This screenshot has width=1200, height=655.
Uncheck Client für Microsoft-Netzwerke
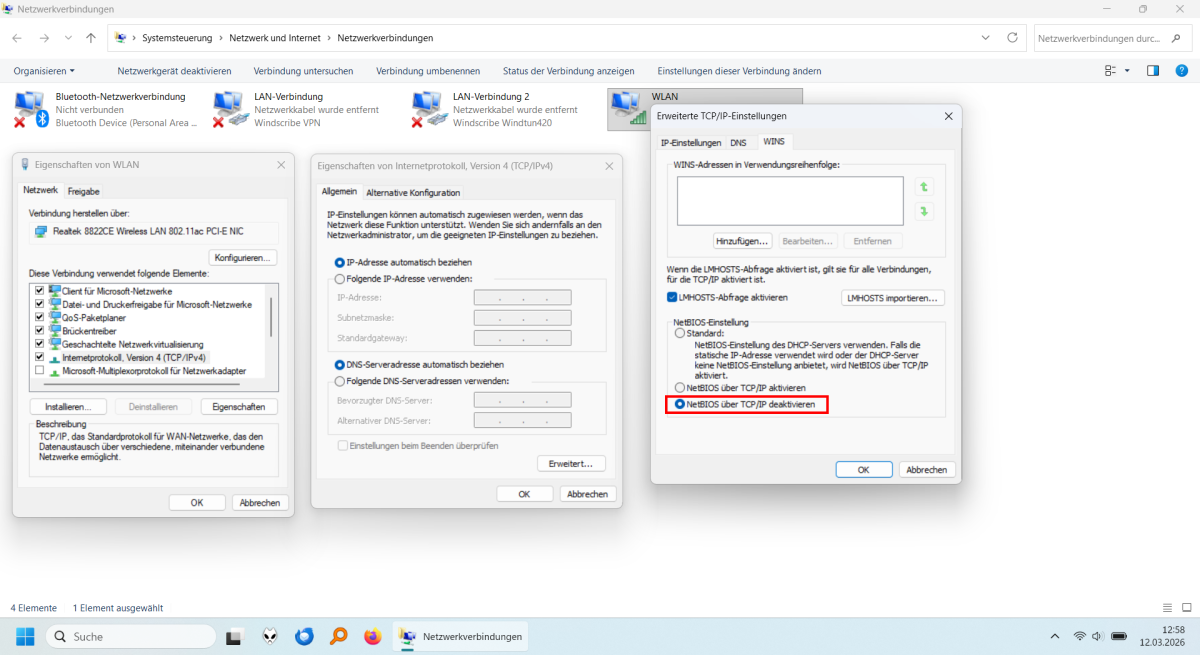(40, 290)
